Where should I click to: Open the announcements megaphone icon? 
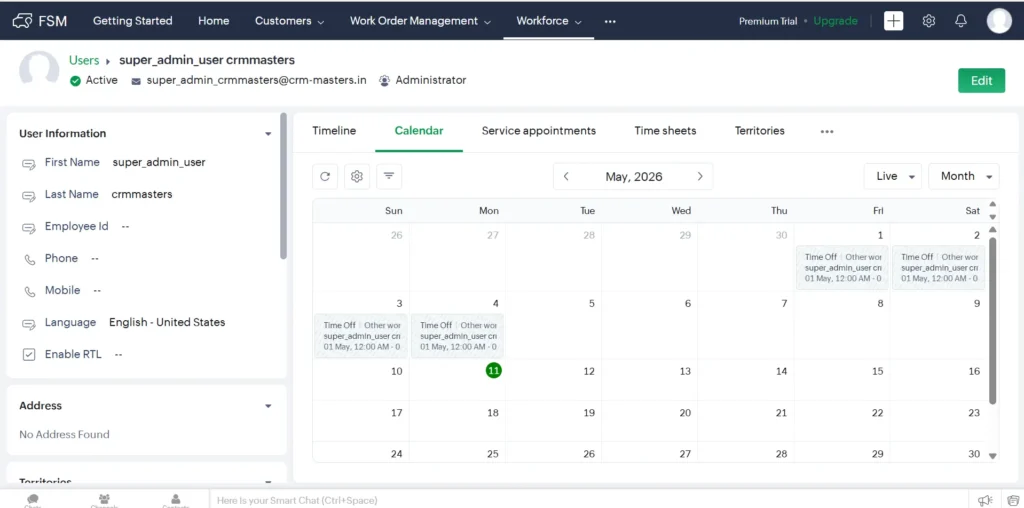point(985,500)
